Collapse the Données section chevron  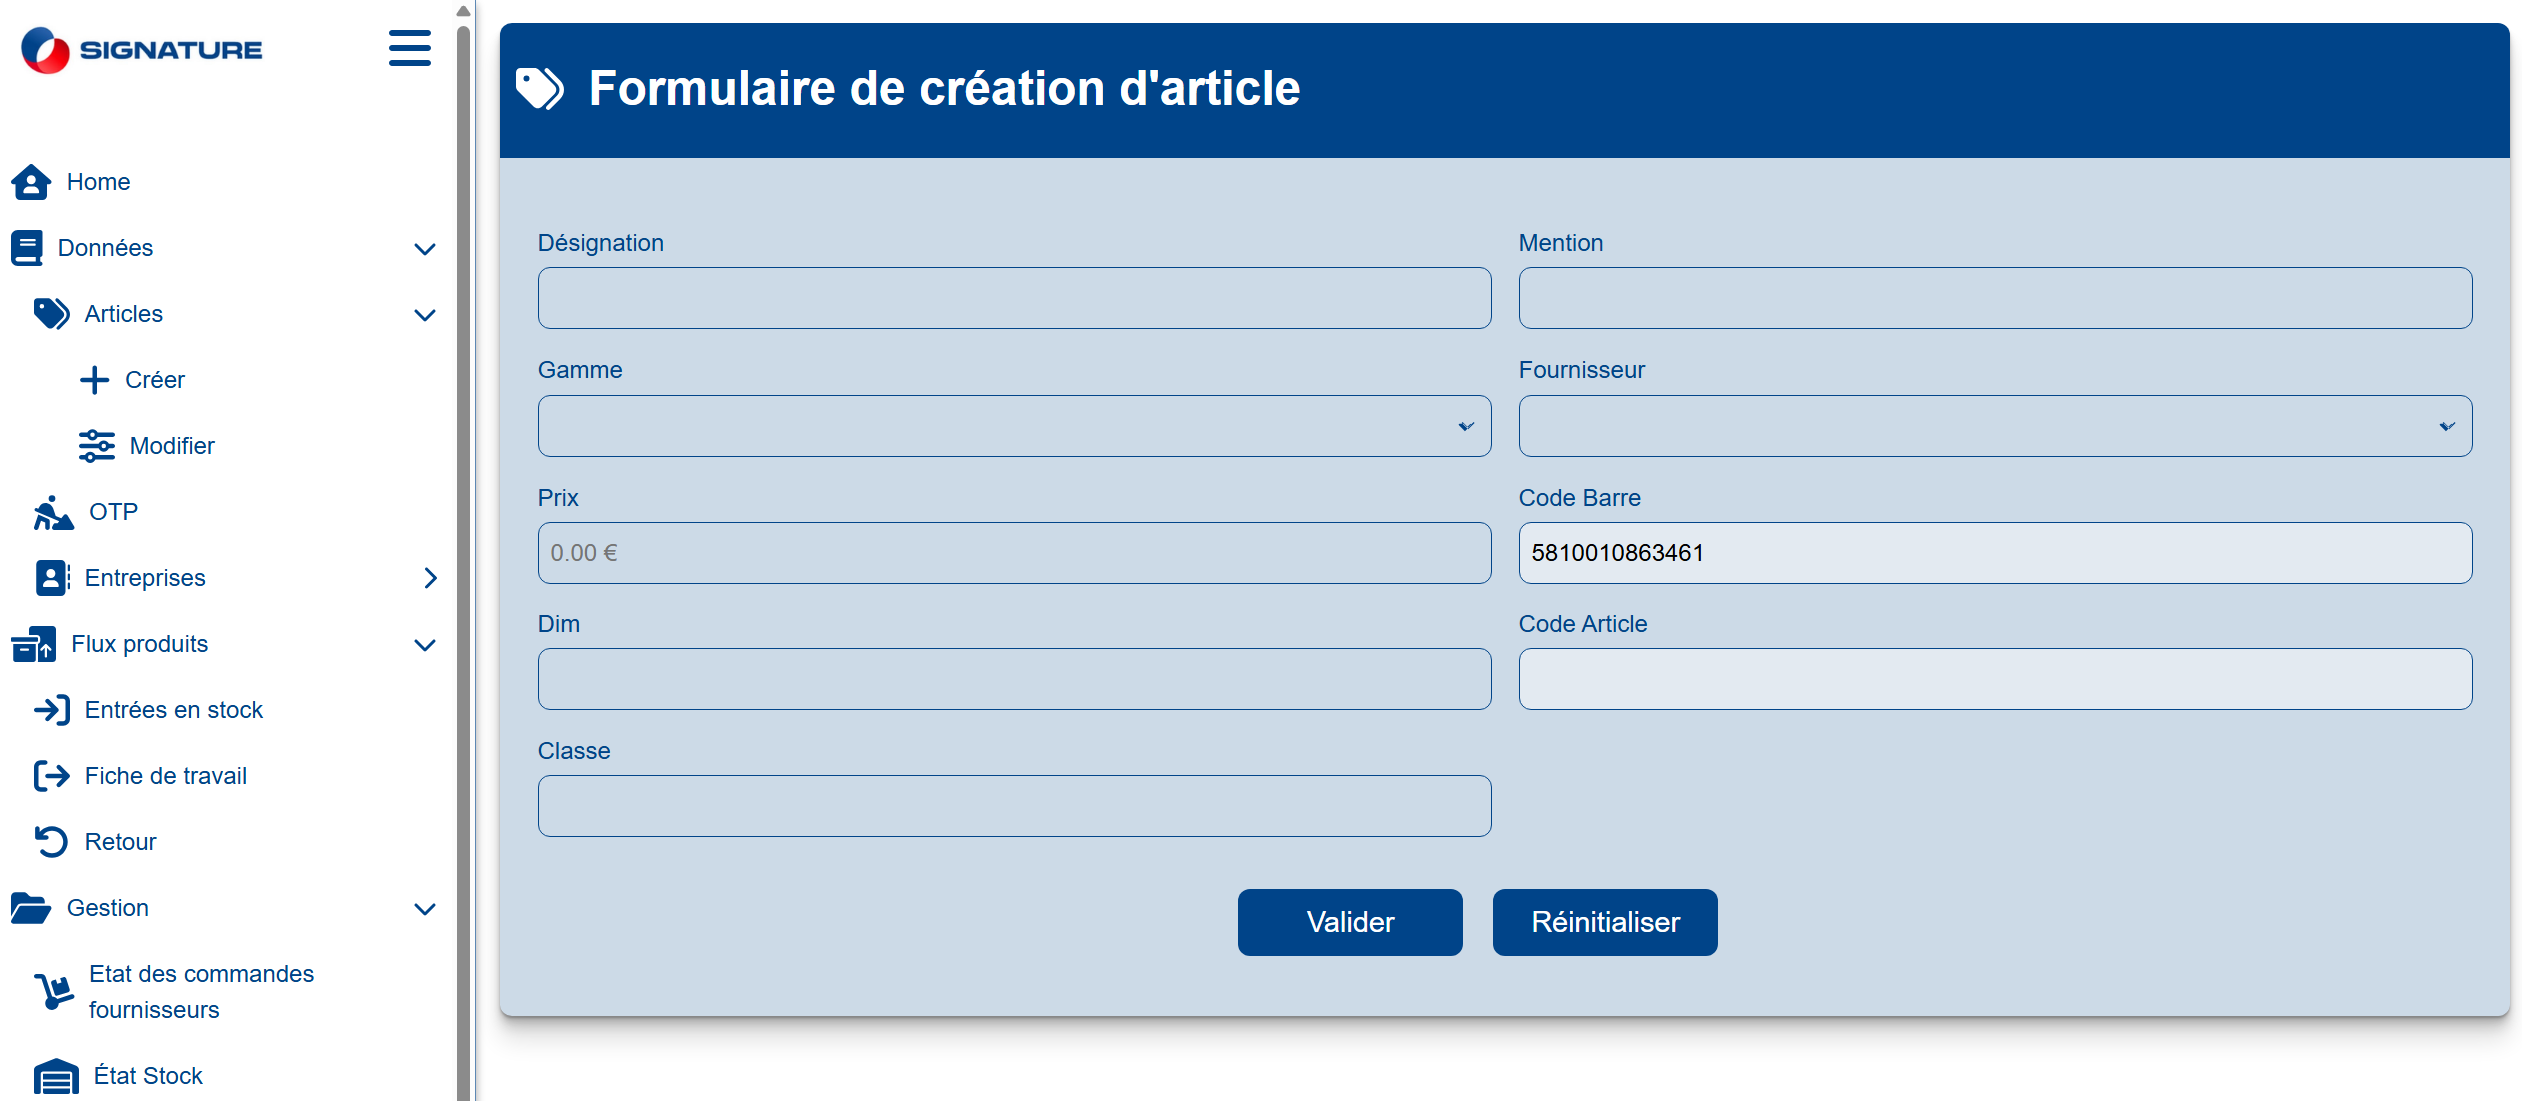(x=425, y=249)
